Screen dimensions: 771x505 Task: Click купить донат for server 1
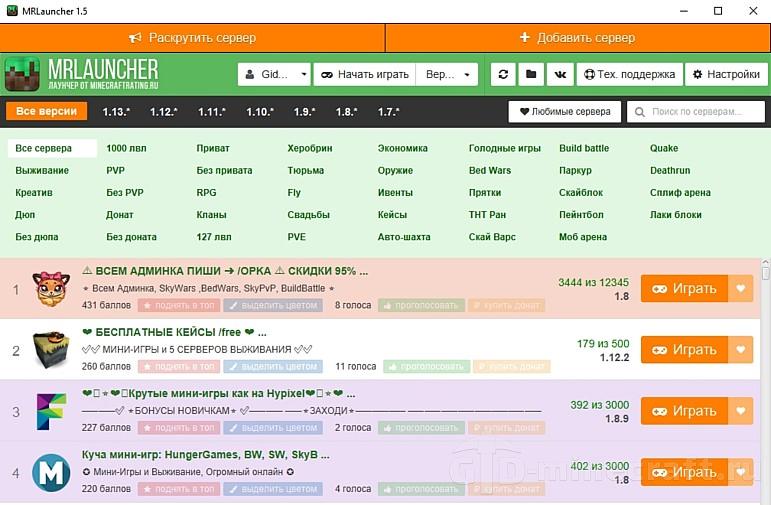(506, 305)
